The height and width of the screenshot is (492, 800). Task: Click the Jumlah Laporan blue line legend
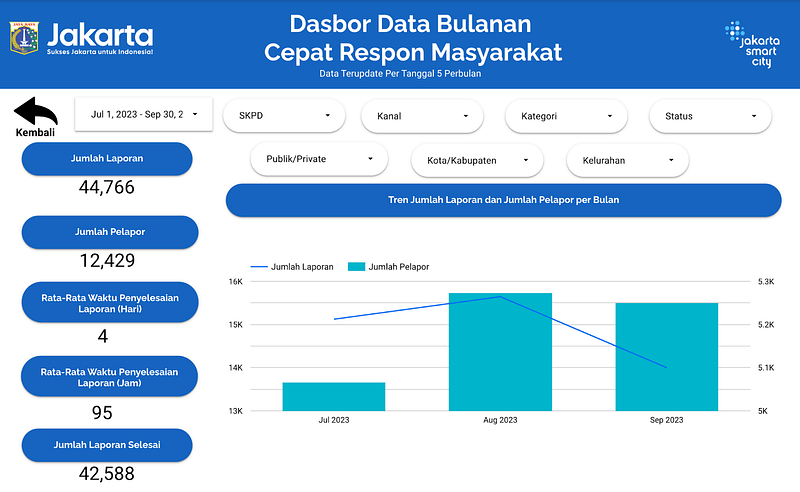[x=292, y=267]
